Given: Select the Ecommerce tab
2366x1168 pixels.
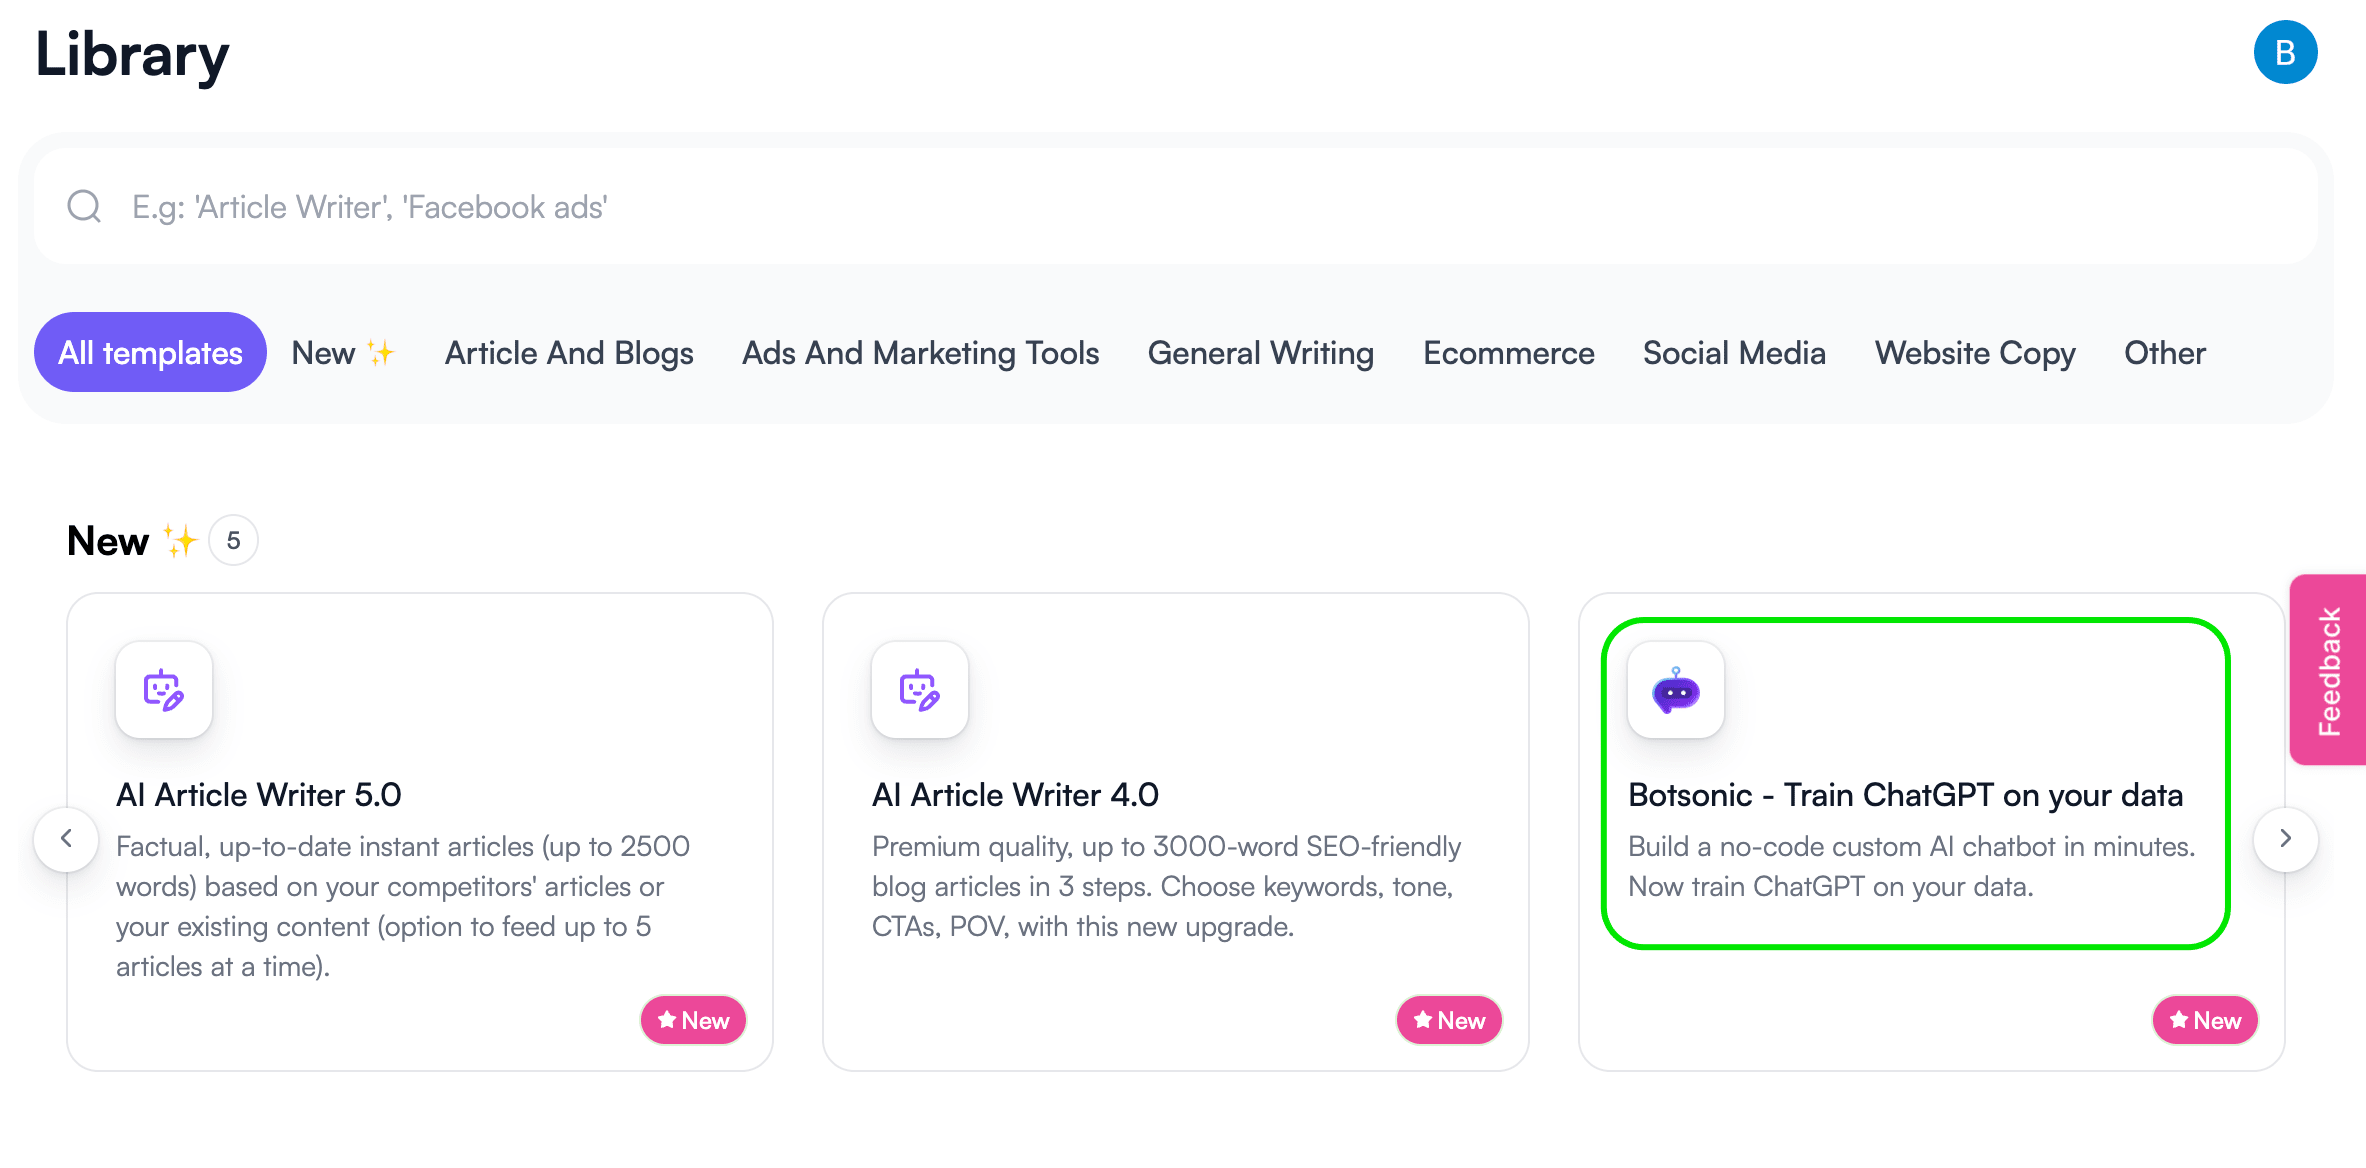Looking at the screenshot, I should coord(1509,353).
